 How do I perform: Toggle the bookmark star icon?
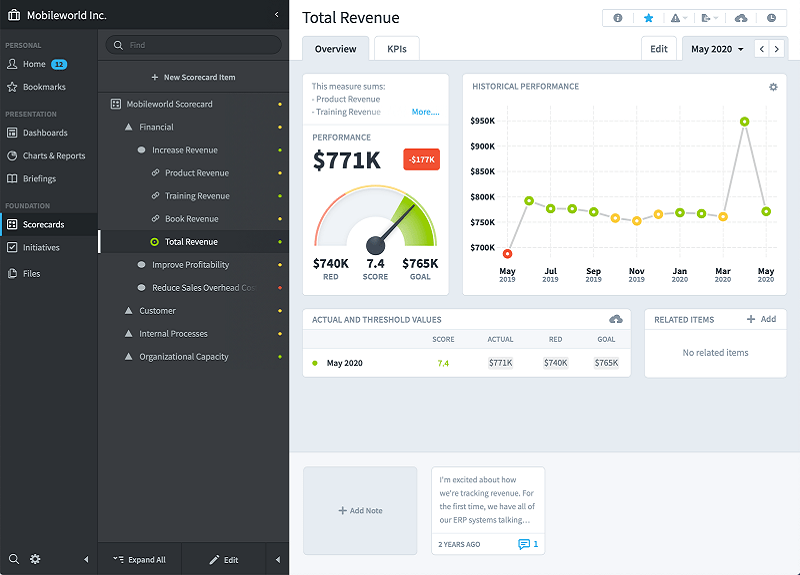click(x=648, y=18)
